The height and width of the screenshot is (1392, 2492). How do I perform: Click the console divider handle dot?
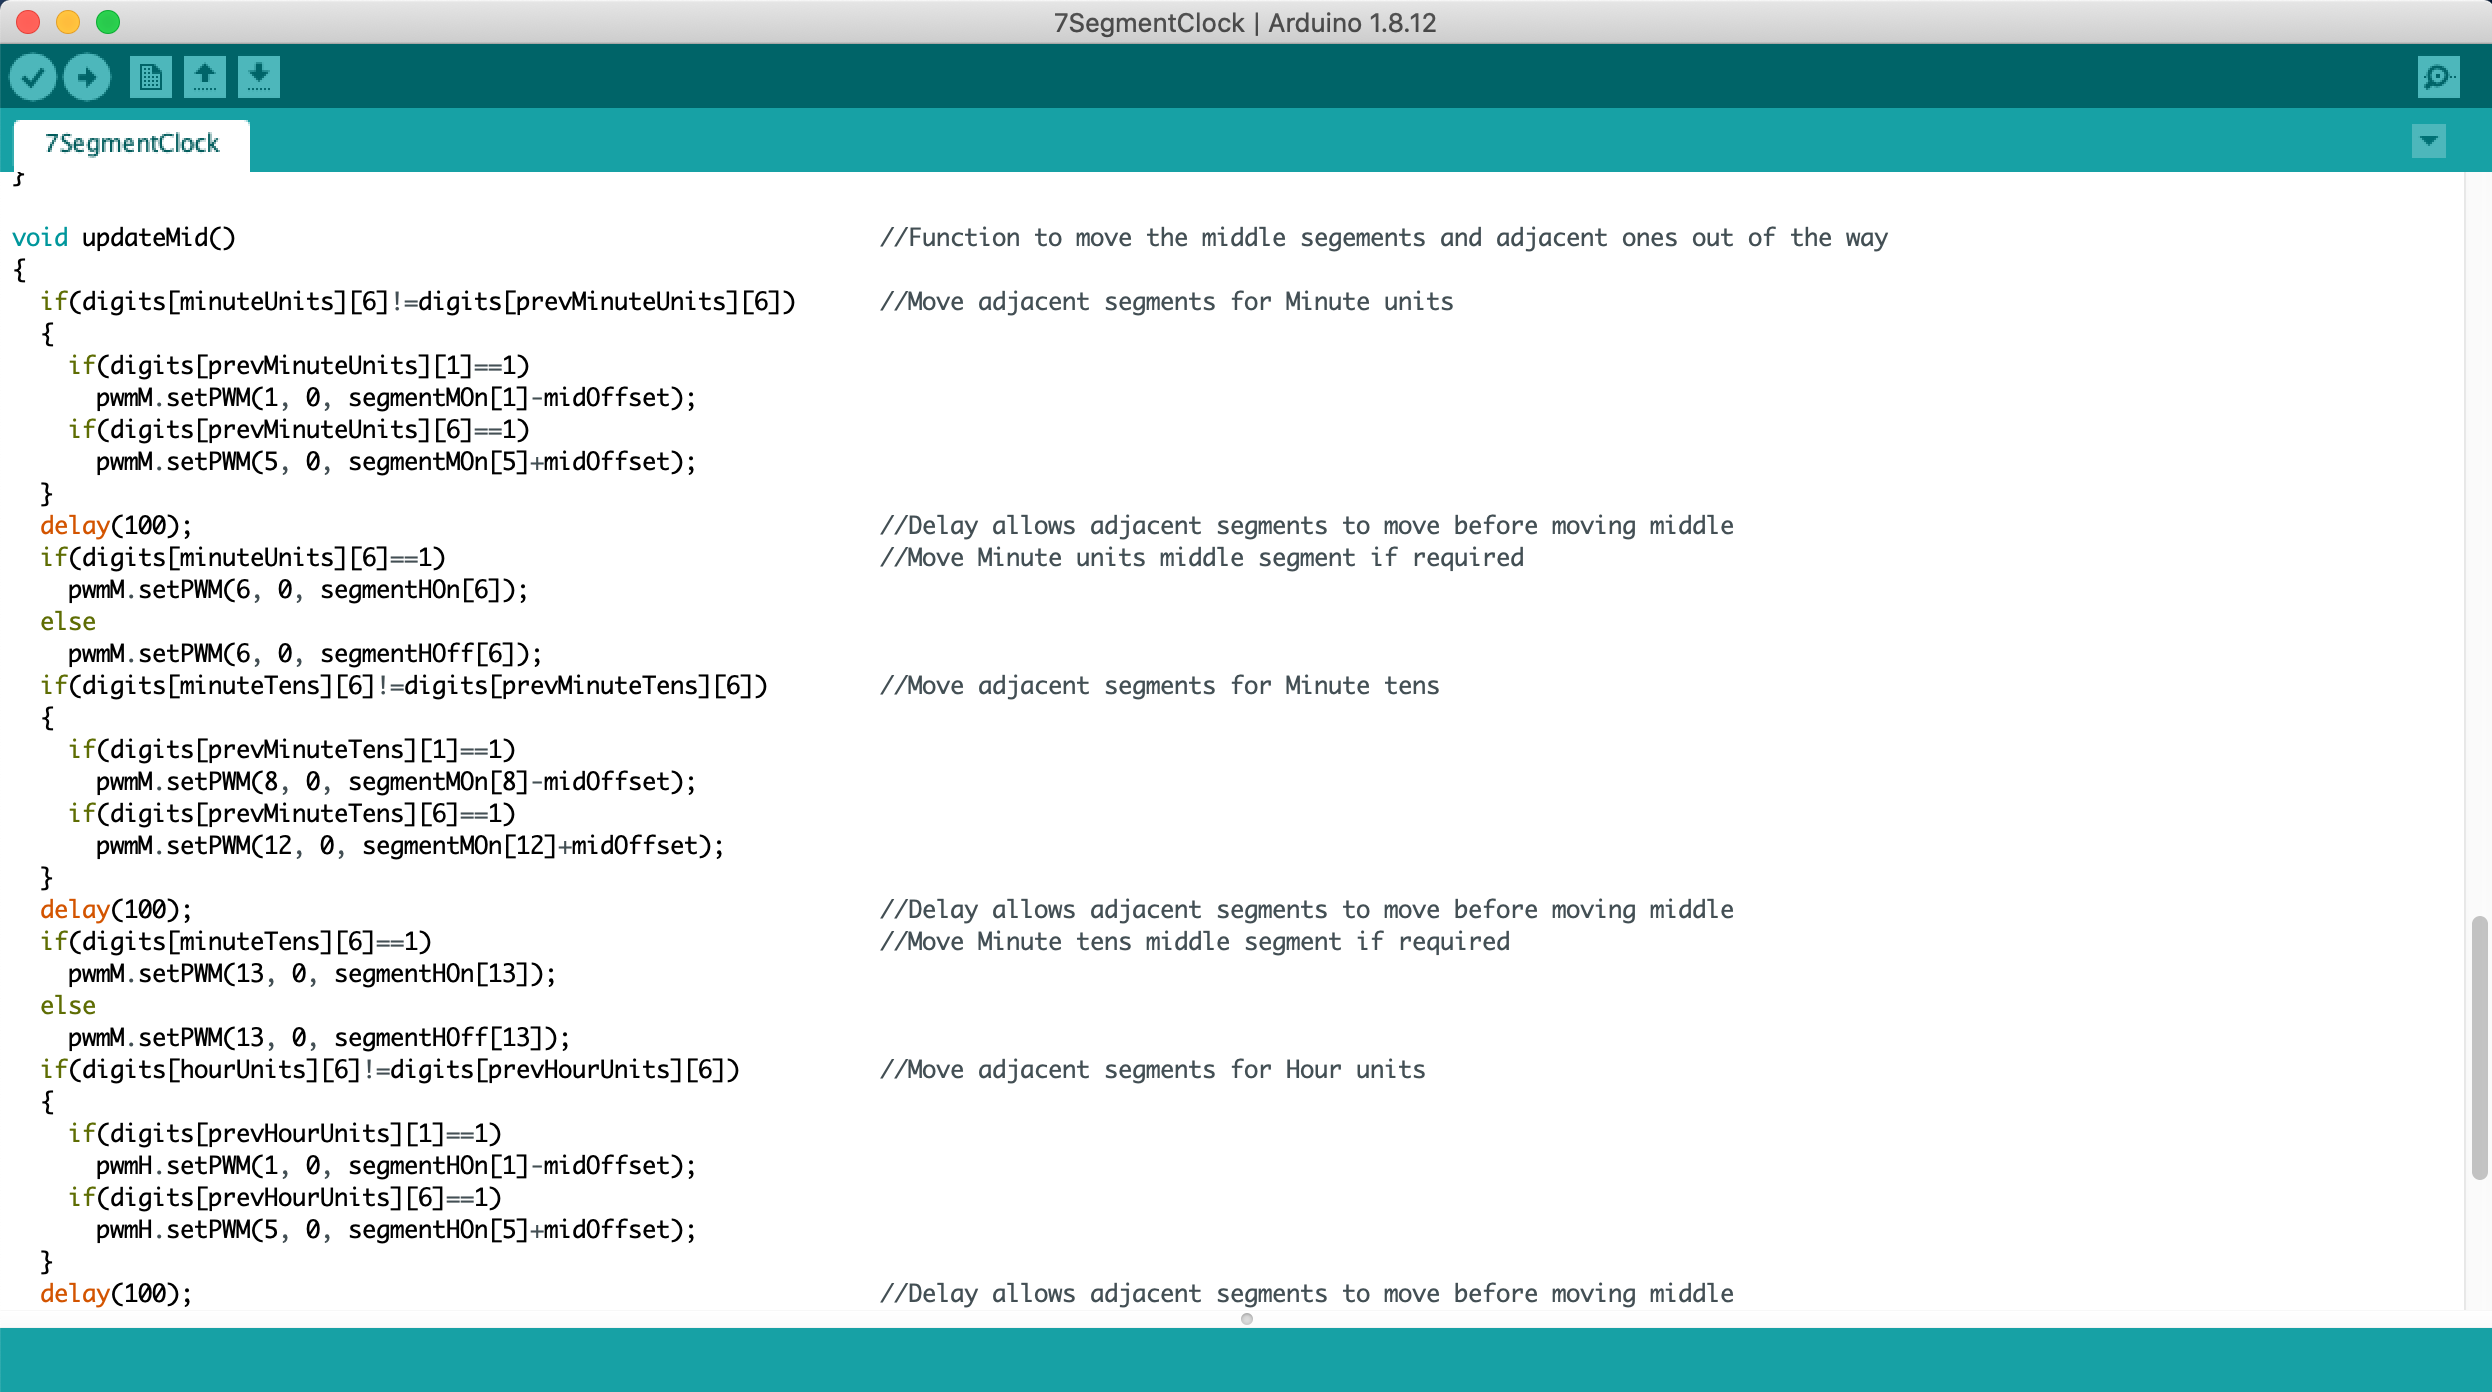(x=1246, y=1319)
